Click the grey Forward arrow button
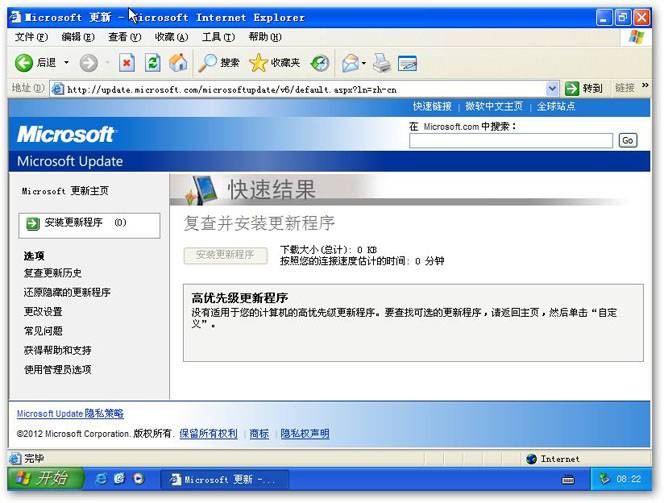This screenshot has width=664, height=503. pyautogui.click(x=89, y=63)
